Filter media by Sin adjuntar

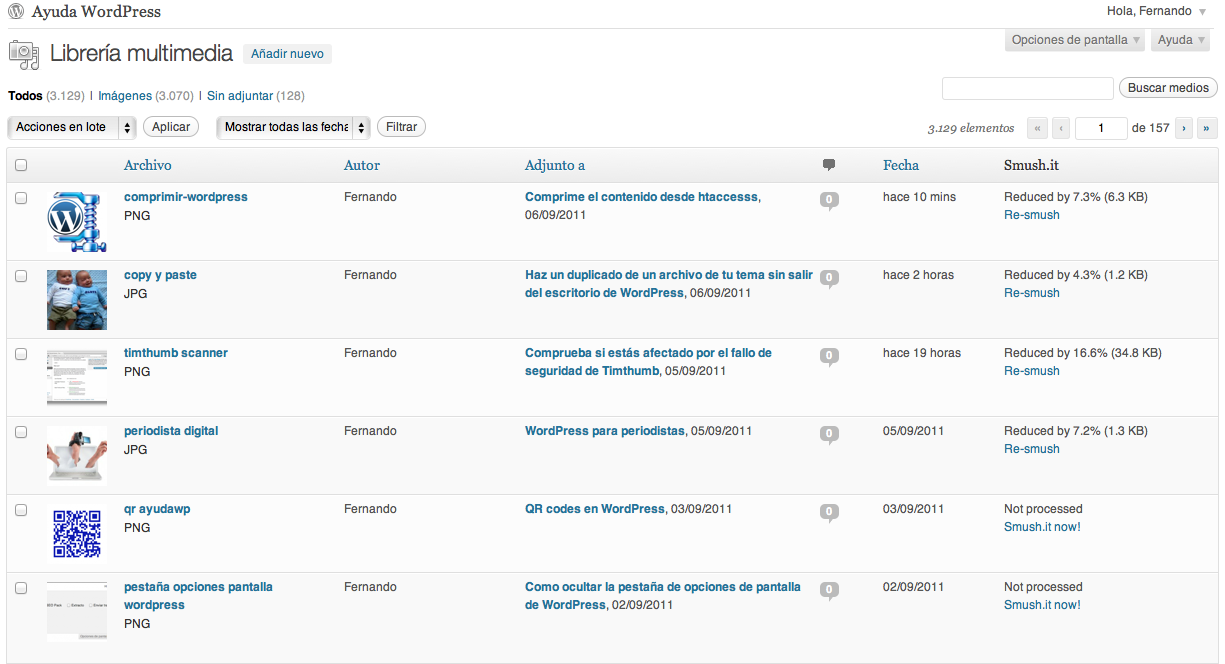click(x=240, y=96)
